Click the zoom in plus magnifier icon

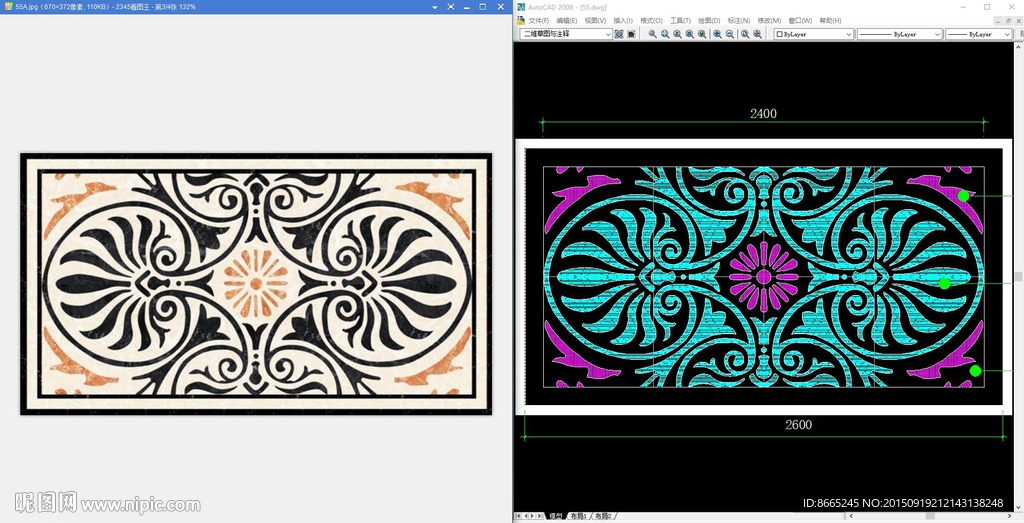click(x=717, y=34)
